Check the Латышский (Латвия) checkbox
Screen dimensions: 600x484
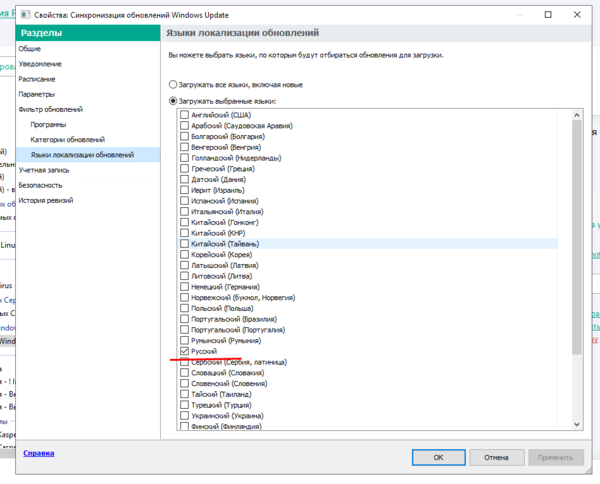(184, 265)
